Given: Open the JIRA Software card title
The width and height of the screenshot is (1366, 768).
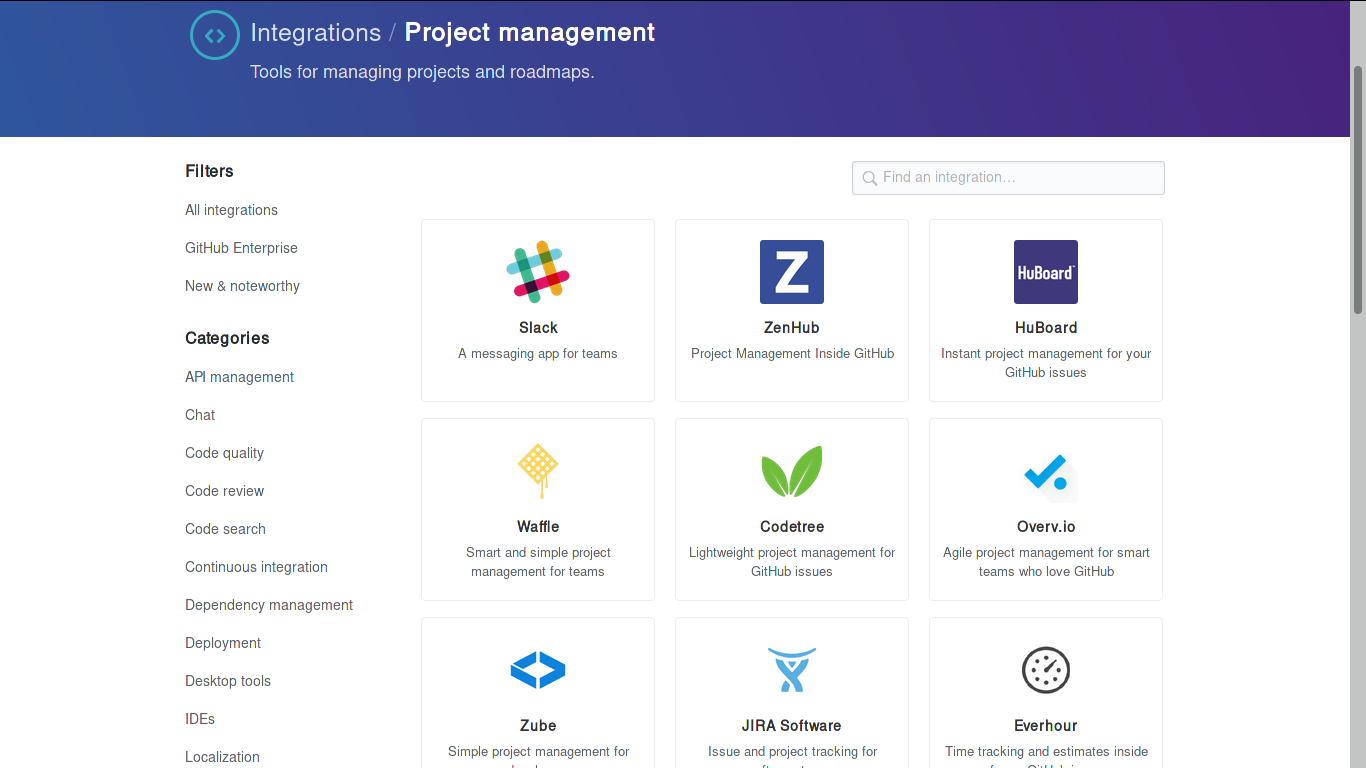Looking at the screenshot, I should [792, 726].
